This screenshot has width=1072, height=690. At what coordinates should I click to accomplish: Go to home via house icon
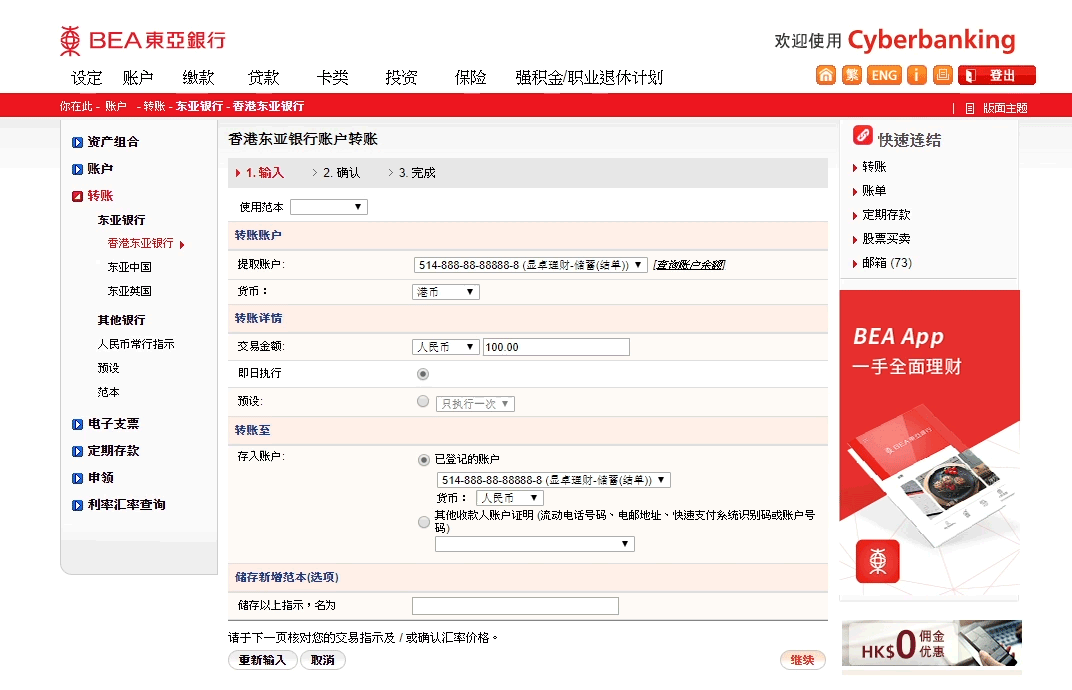pos(826,75)
